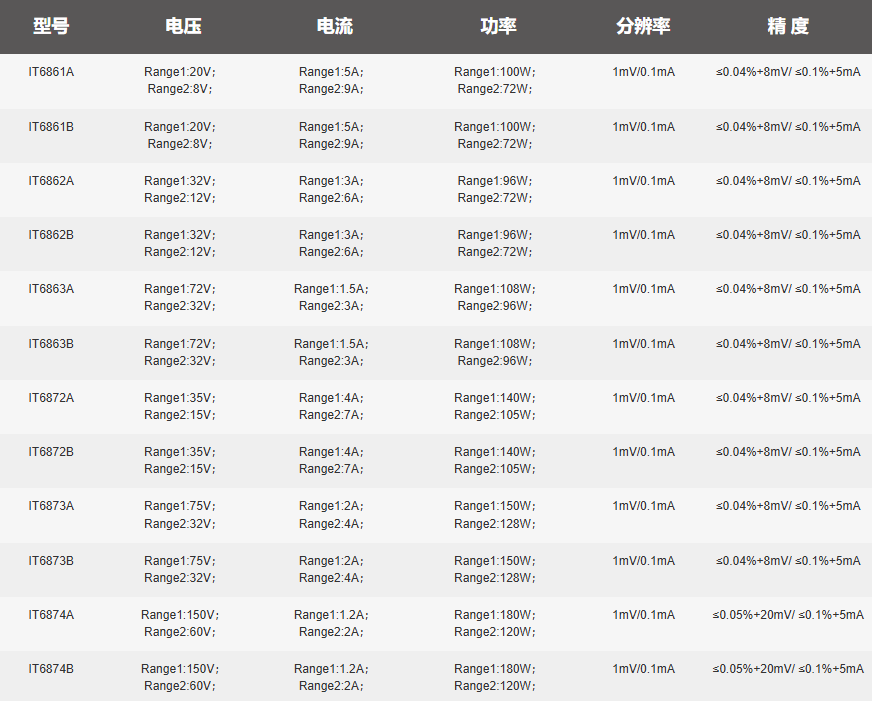This screenshot has height=701, width=872.
Task: Click the Range1:100W power cell for IT6861A
Action: coord(495,72)
